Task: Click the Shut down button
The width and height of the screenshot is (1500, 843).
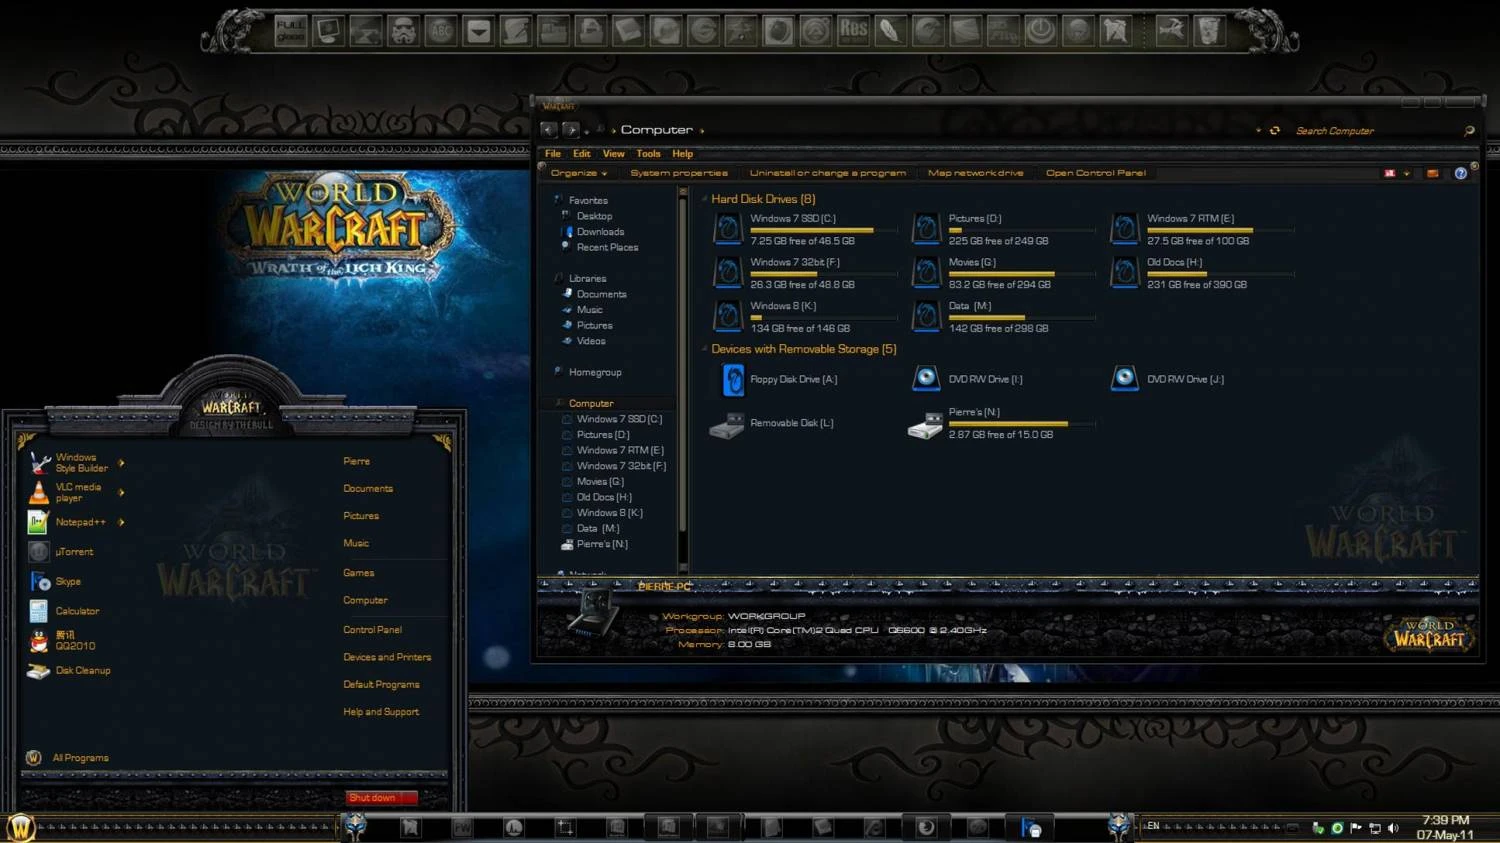Action: [x=375, y=797]
